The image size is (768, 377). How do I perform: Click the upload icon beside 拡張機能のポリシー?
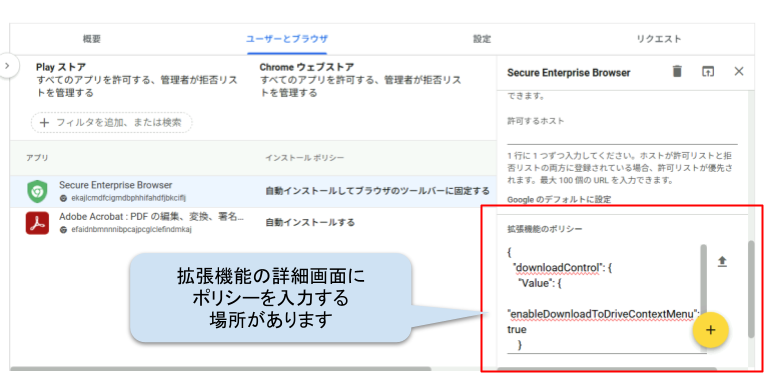click(722, 261)
